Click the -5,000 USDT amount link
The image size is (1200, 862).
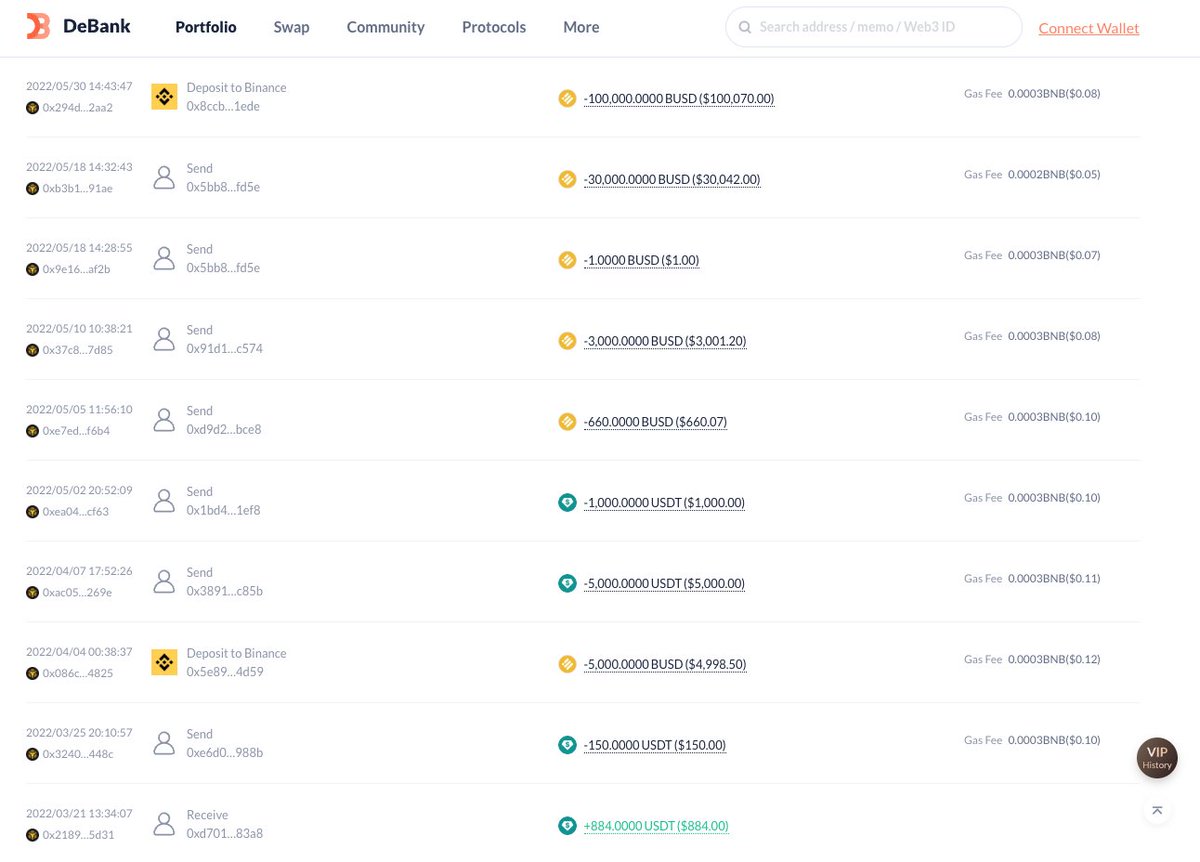click(x=664, y=583)
